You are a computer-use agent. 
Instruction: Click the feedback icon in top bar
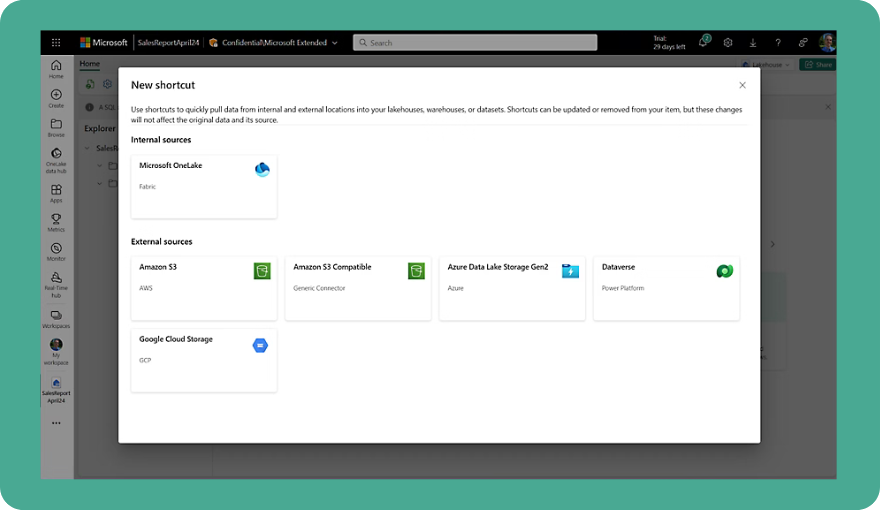pyautogui.click(x=803, y=43)
